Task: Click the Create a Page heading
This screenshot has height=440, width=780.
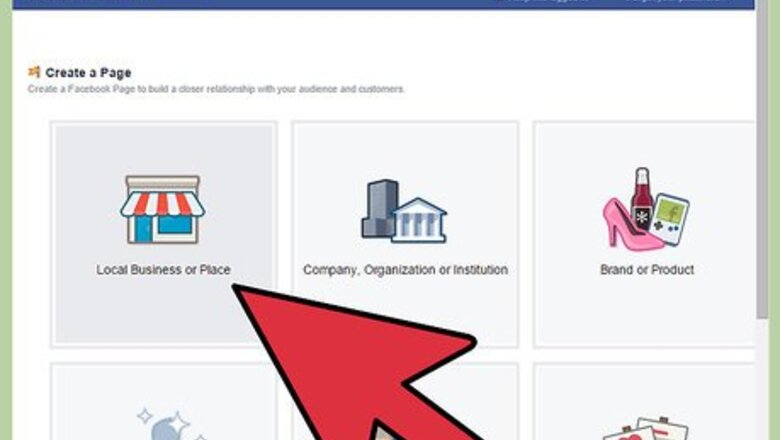Action: coord(88,73)
